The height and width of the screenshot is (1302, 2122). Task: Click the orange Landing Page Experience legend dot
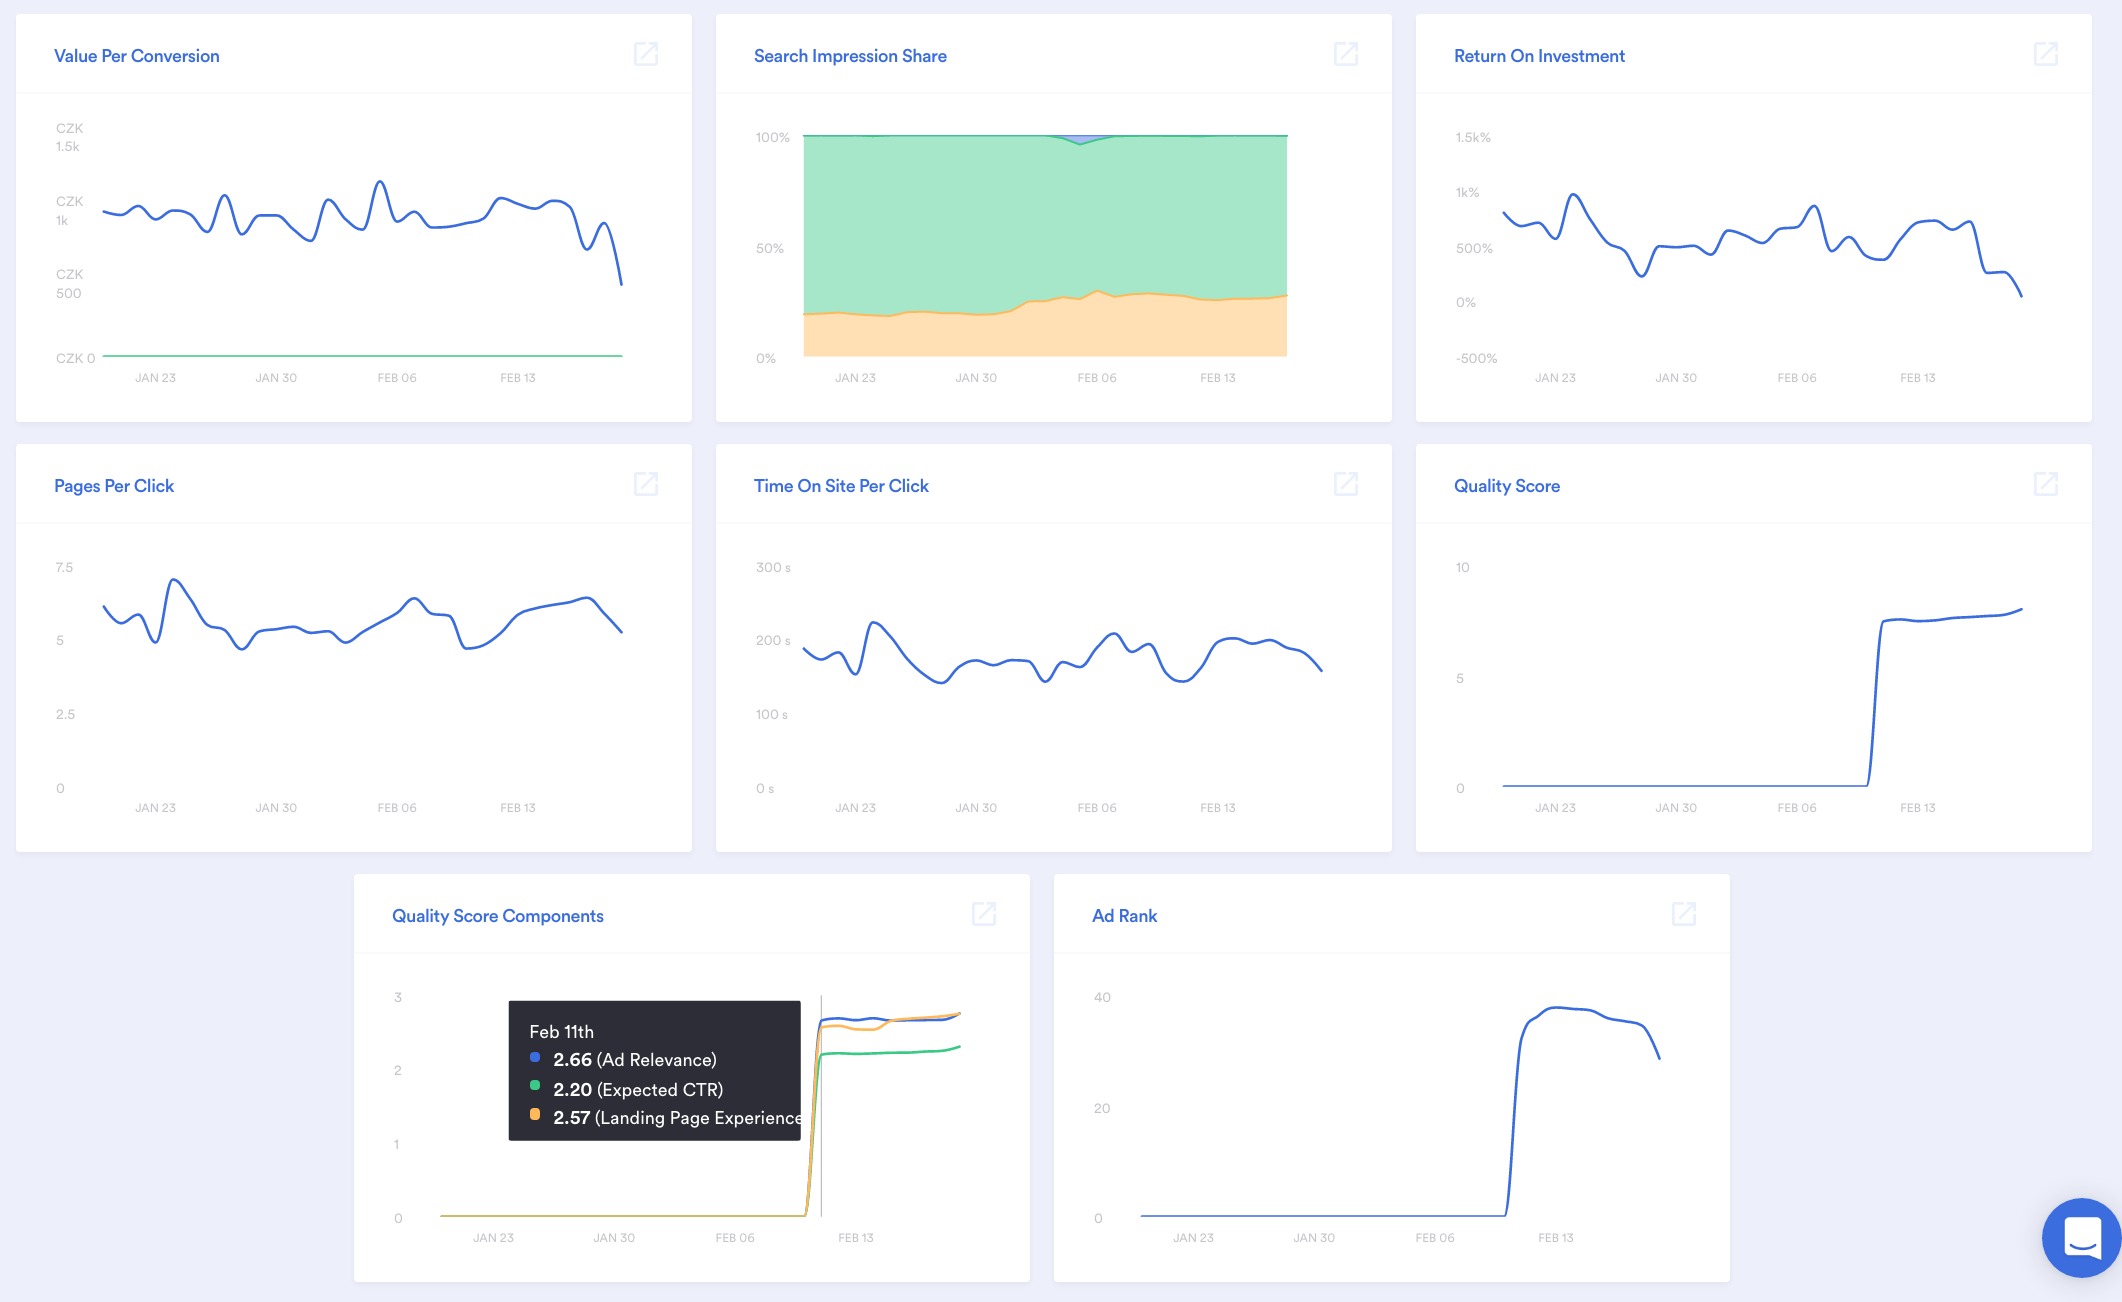(x=535, y=1115)
